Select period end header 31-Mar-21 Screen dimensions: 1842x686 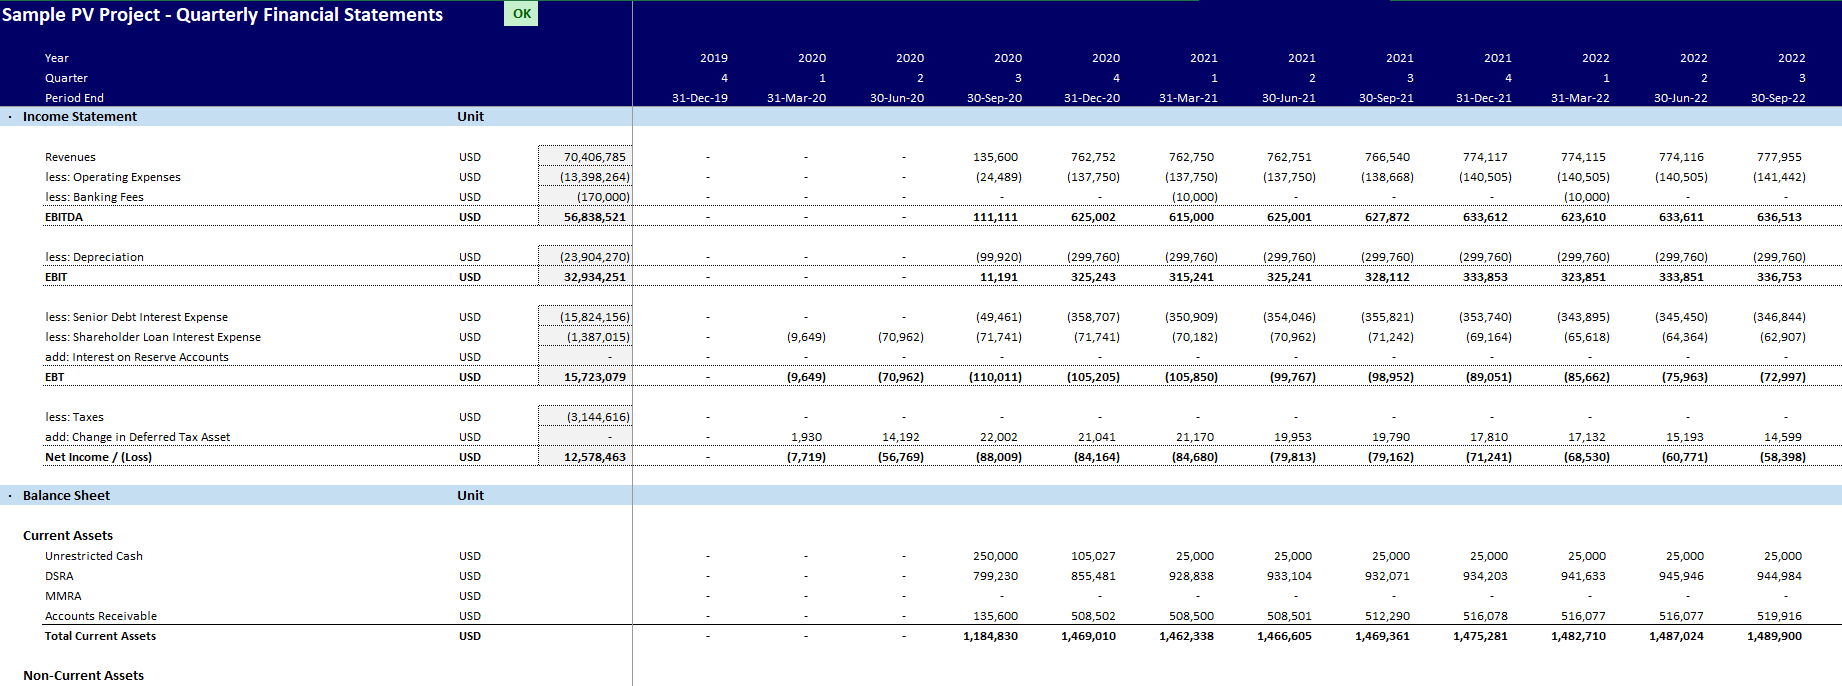tap(1188, 98)
